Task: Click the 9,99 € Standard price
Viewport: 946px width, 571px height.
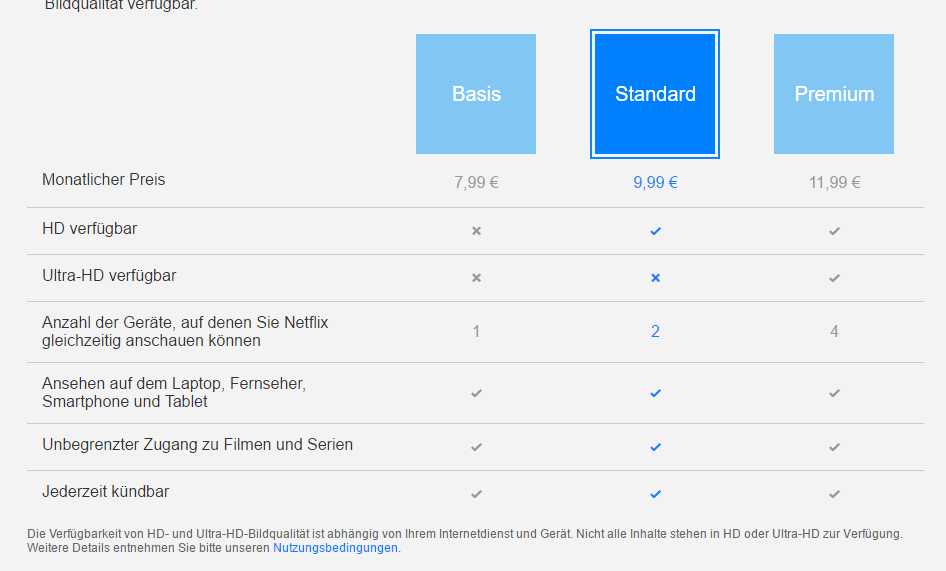Action: pos(655,182)
